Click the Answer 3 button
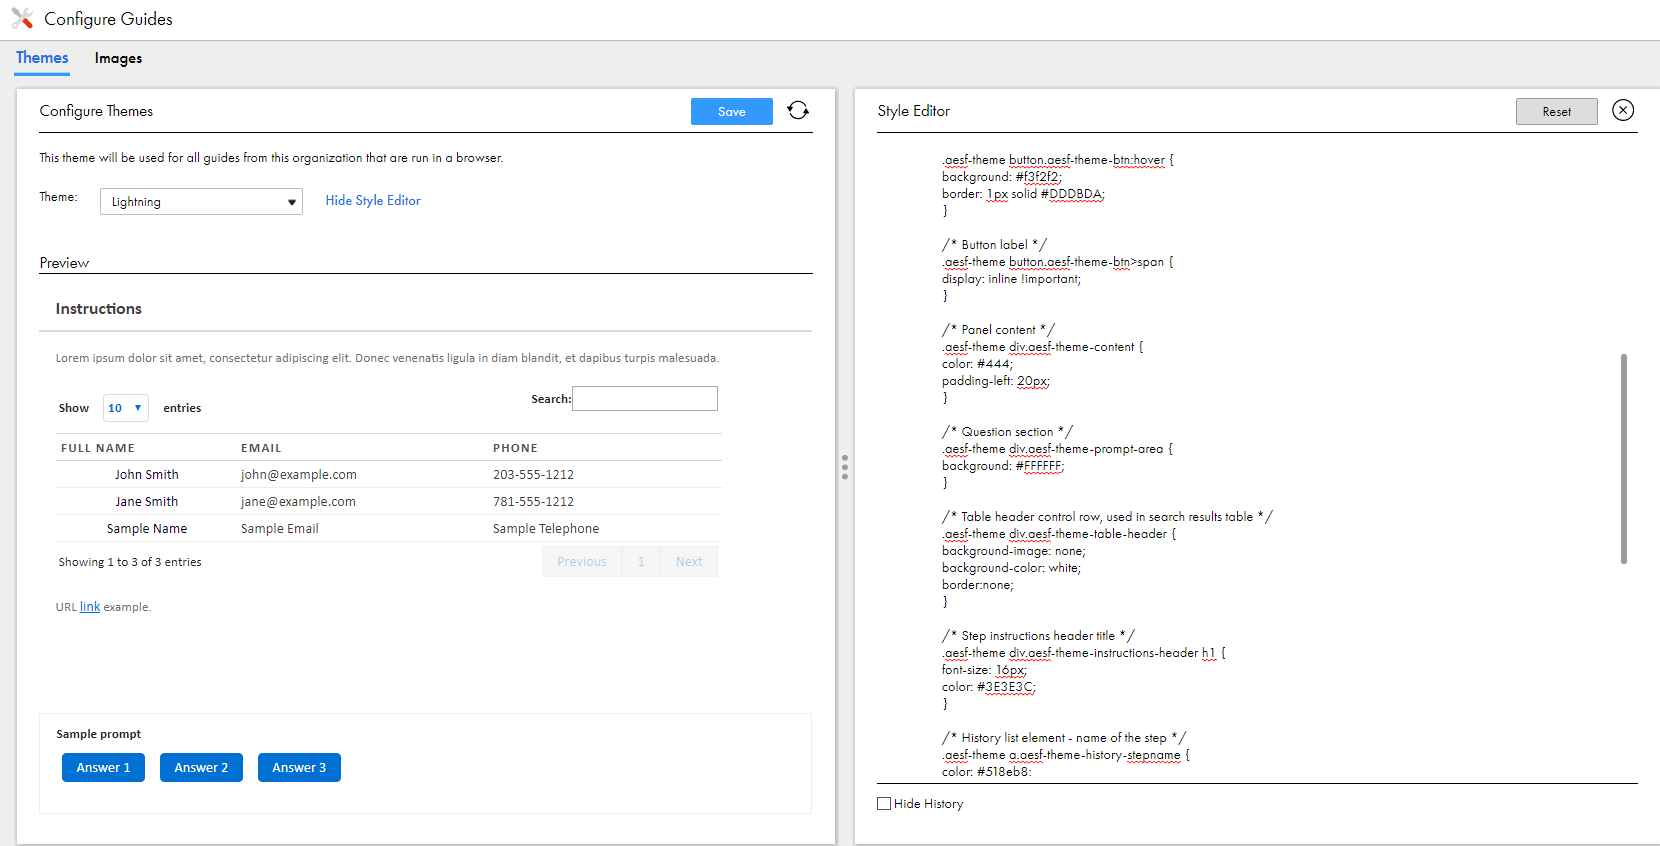1660x846 pixels. (x=299, y=767)
